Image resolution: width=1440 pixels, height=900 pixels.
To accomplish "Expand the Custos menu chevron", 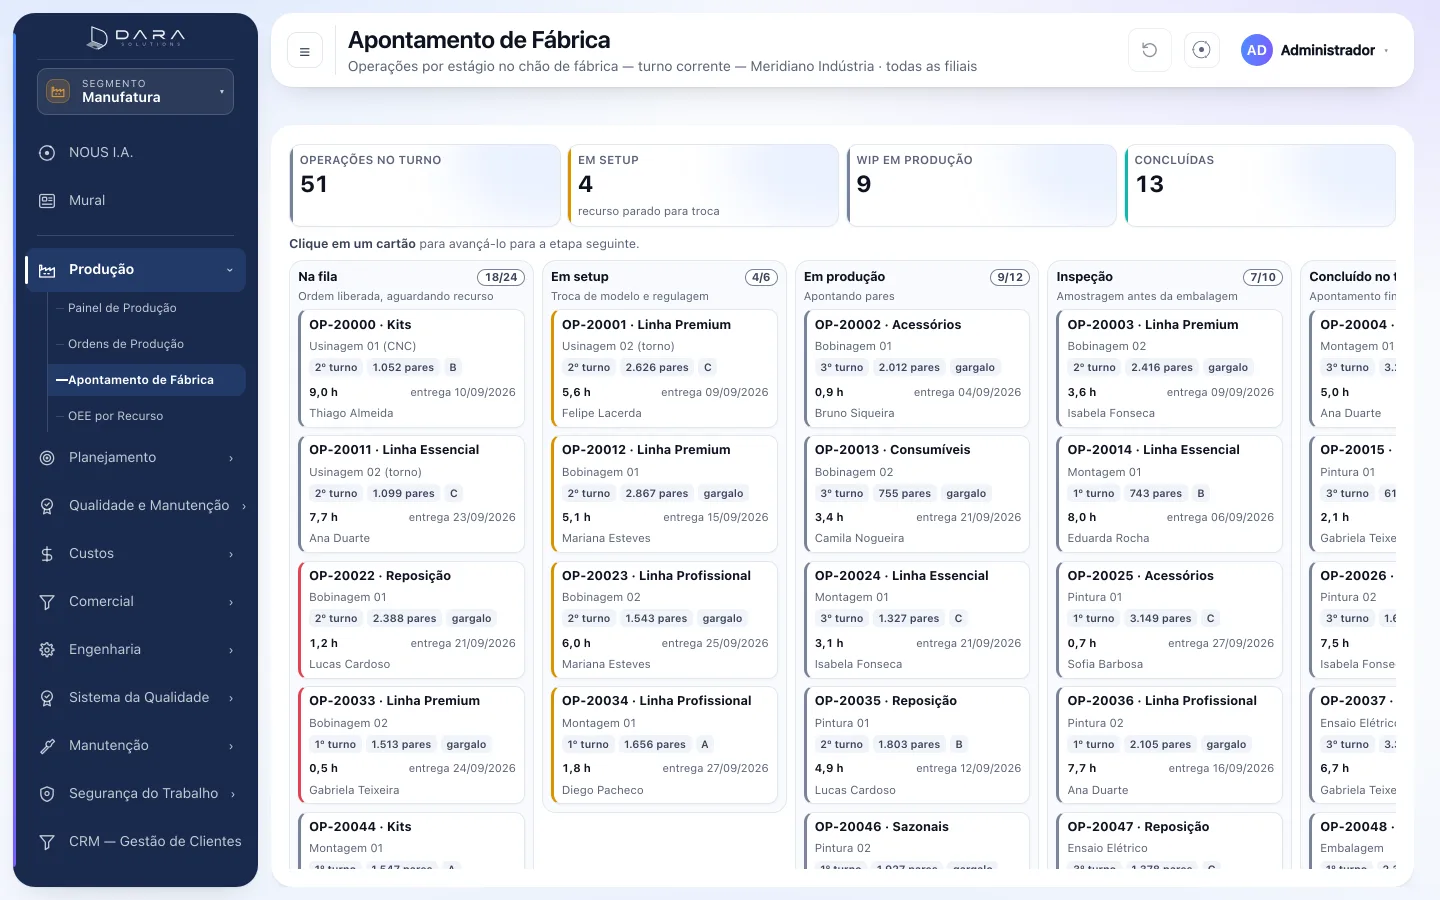I will [x=231, y=554].
